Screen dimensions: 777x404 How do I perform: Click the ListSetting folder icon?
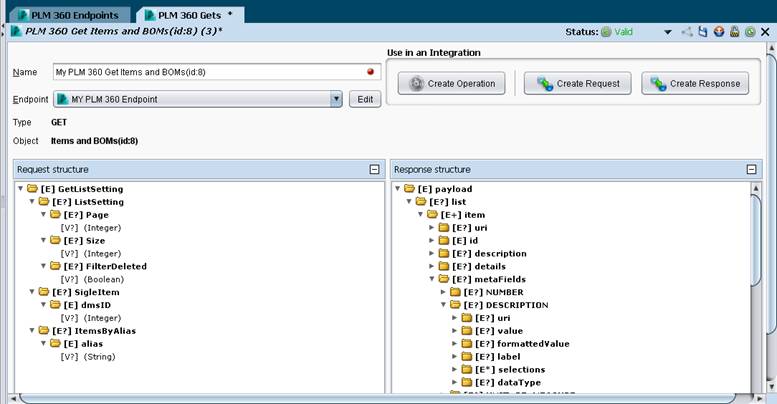44,201
